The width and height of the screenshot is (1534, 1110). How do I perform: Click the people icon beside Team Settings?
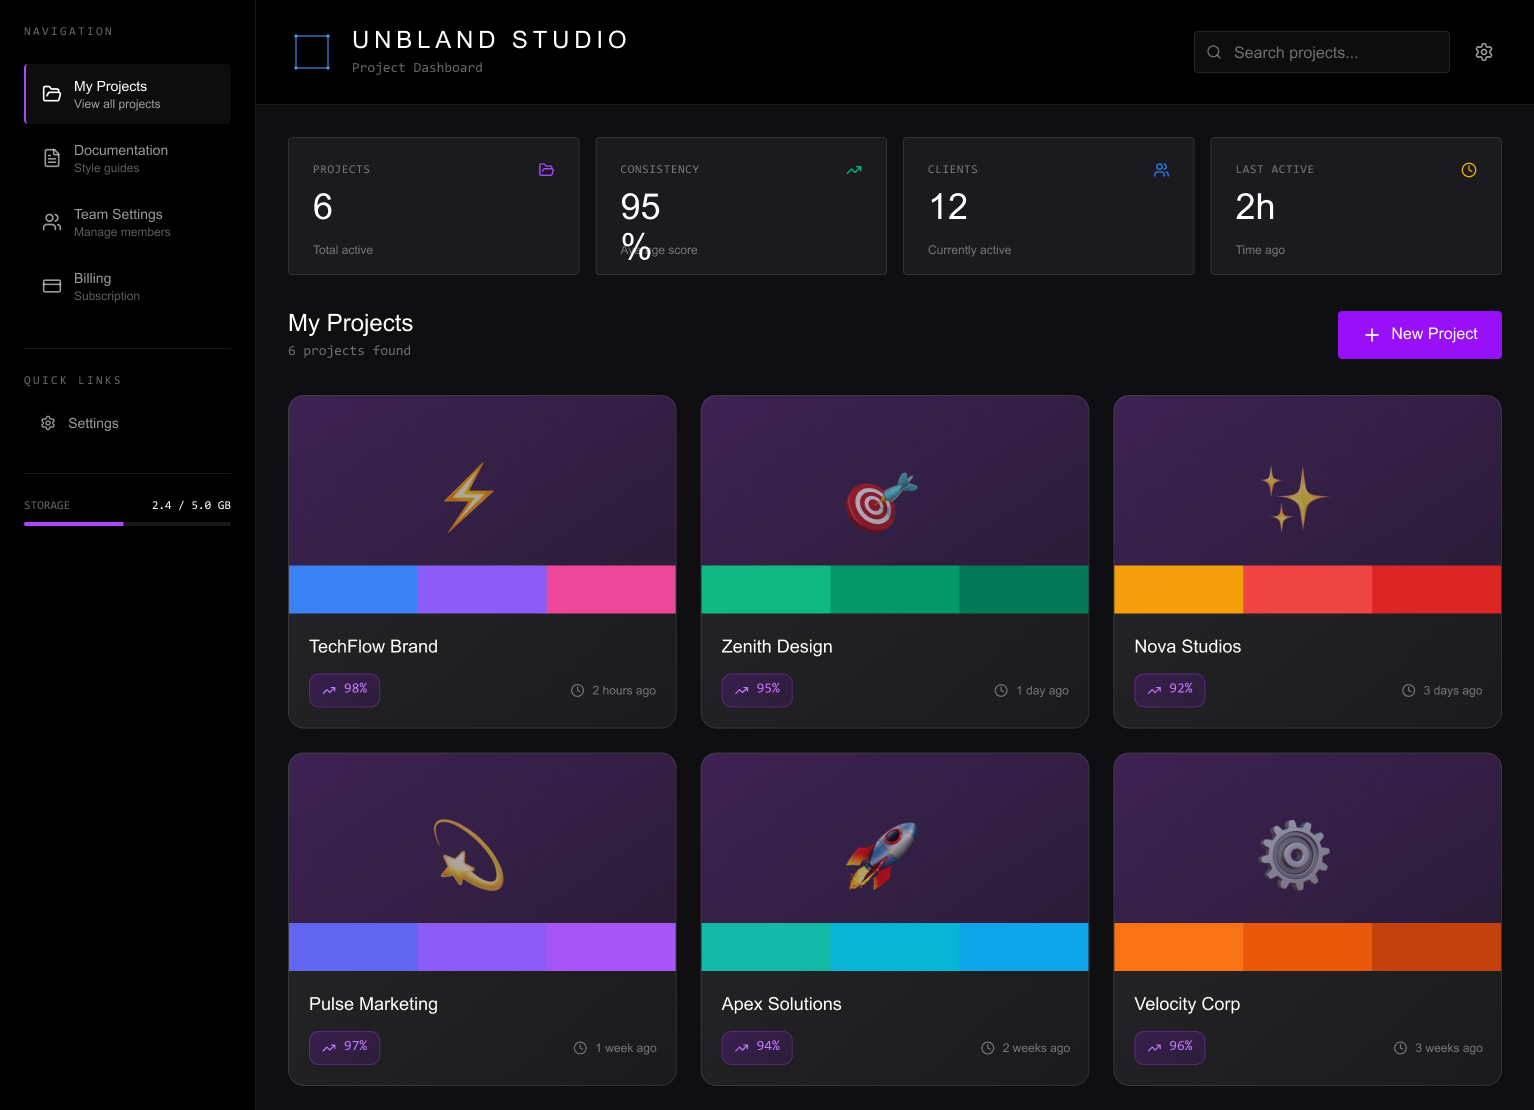(x=52, y=222)
